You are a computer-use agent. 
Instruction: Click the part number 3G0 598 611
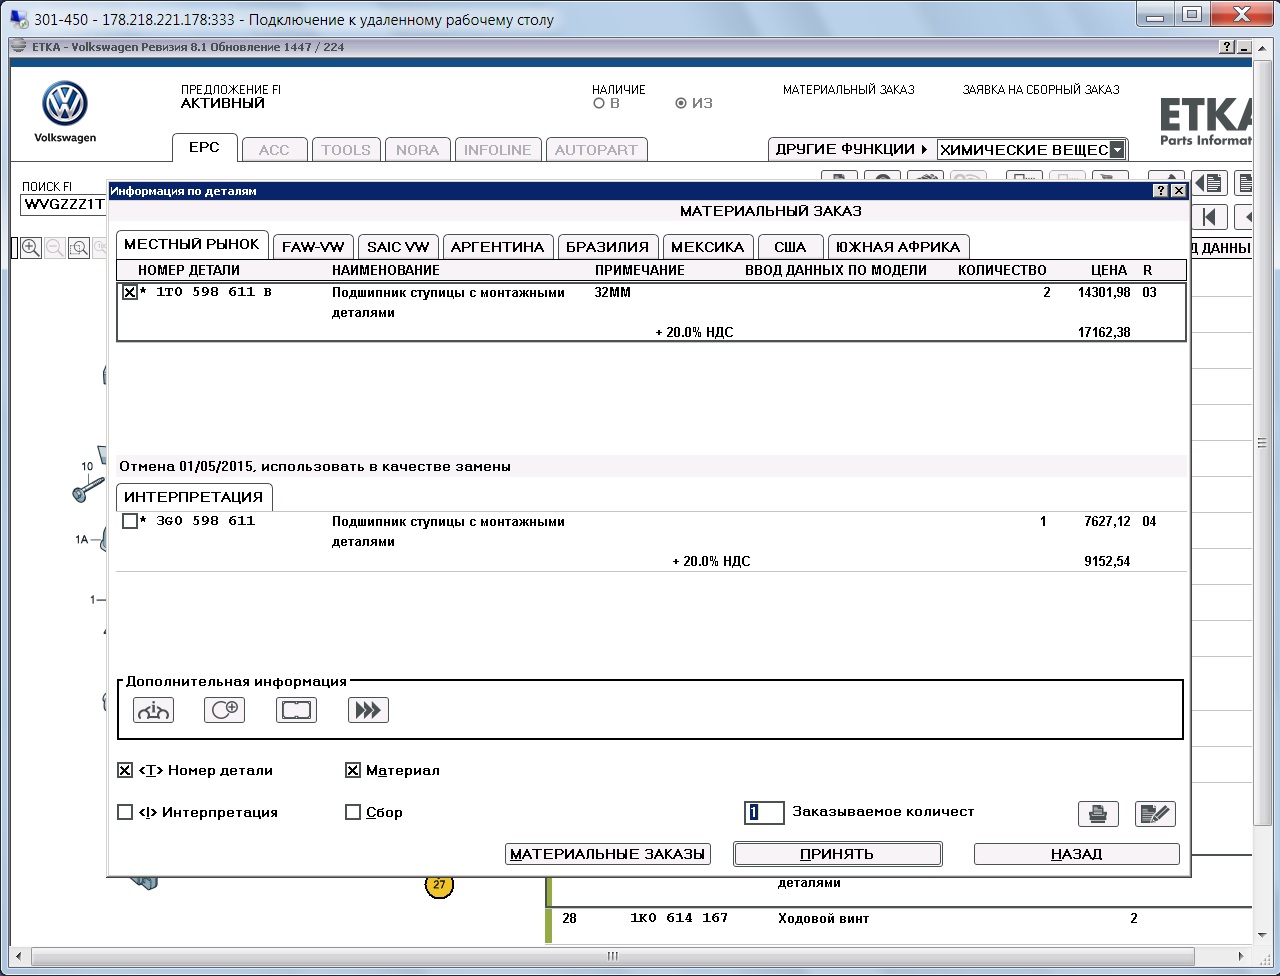(206, 521)
